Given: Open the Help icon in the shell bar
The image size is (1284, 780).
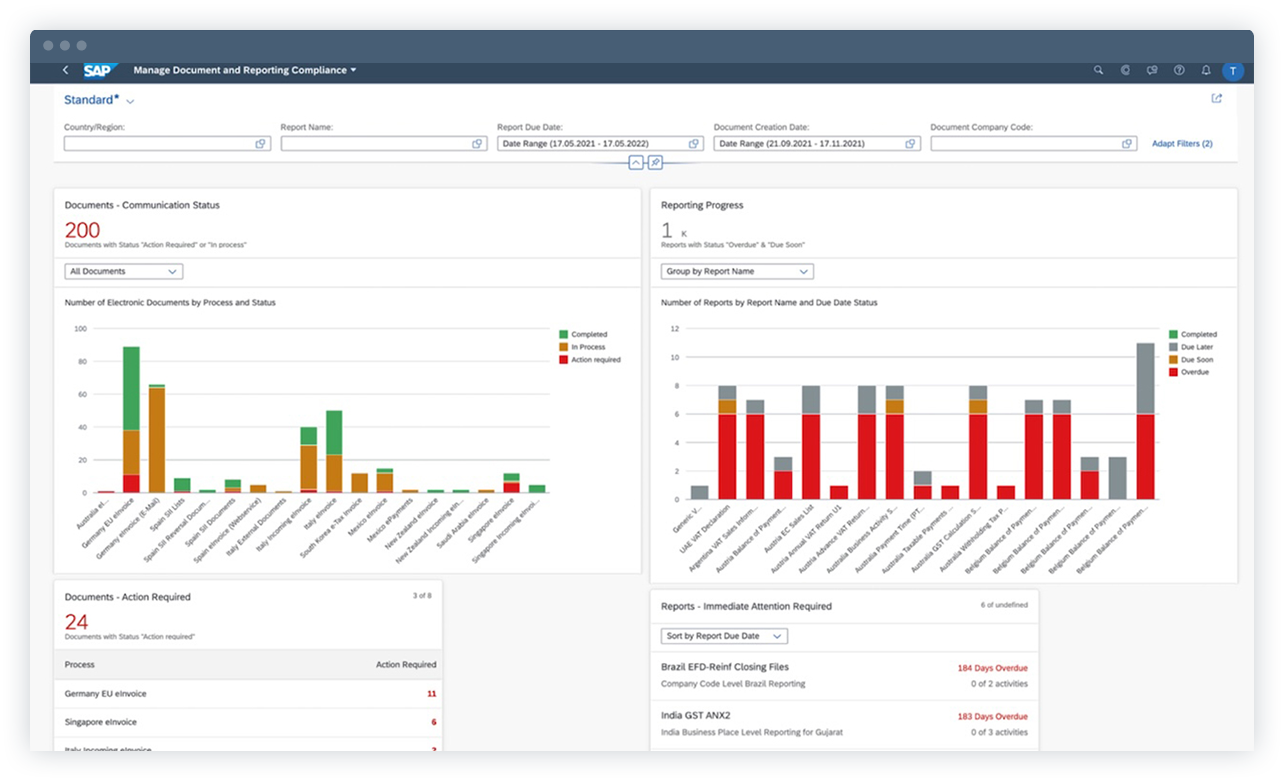Looking at the screenshot, I should (1179, 71).
